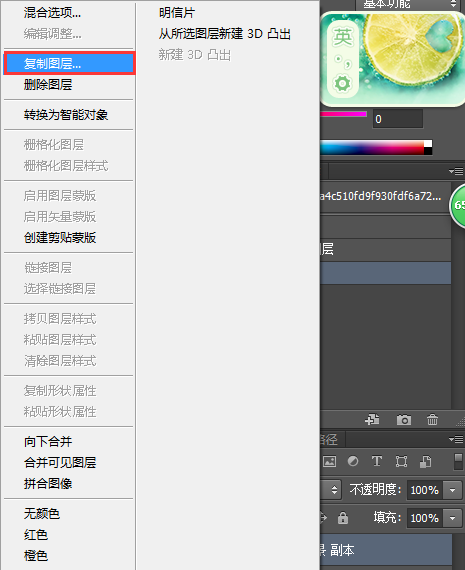The image size is (465, 570).
Task: Toggle the type layer filter T icon
Action: click(x=377, y=461)
